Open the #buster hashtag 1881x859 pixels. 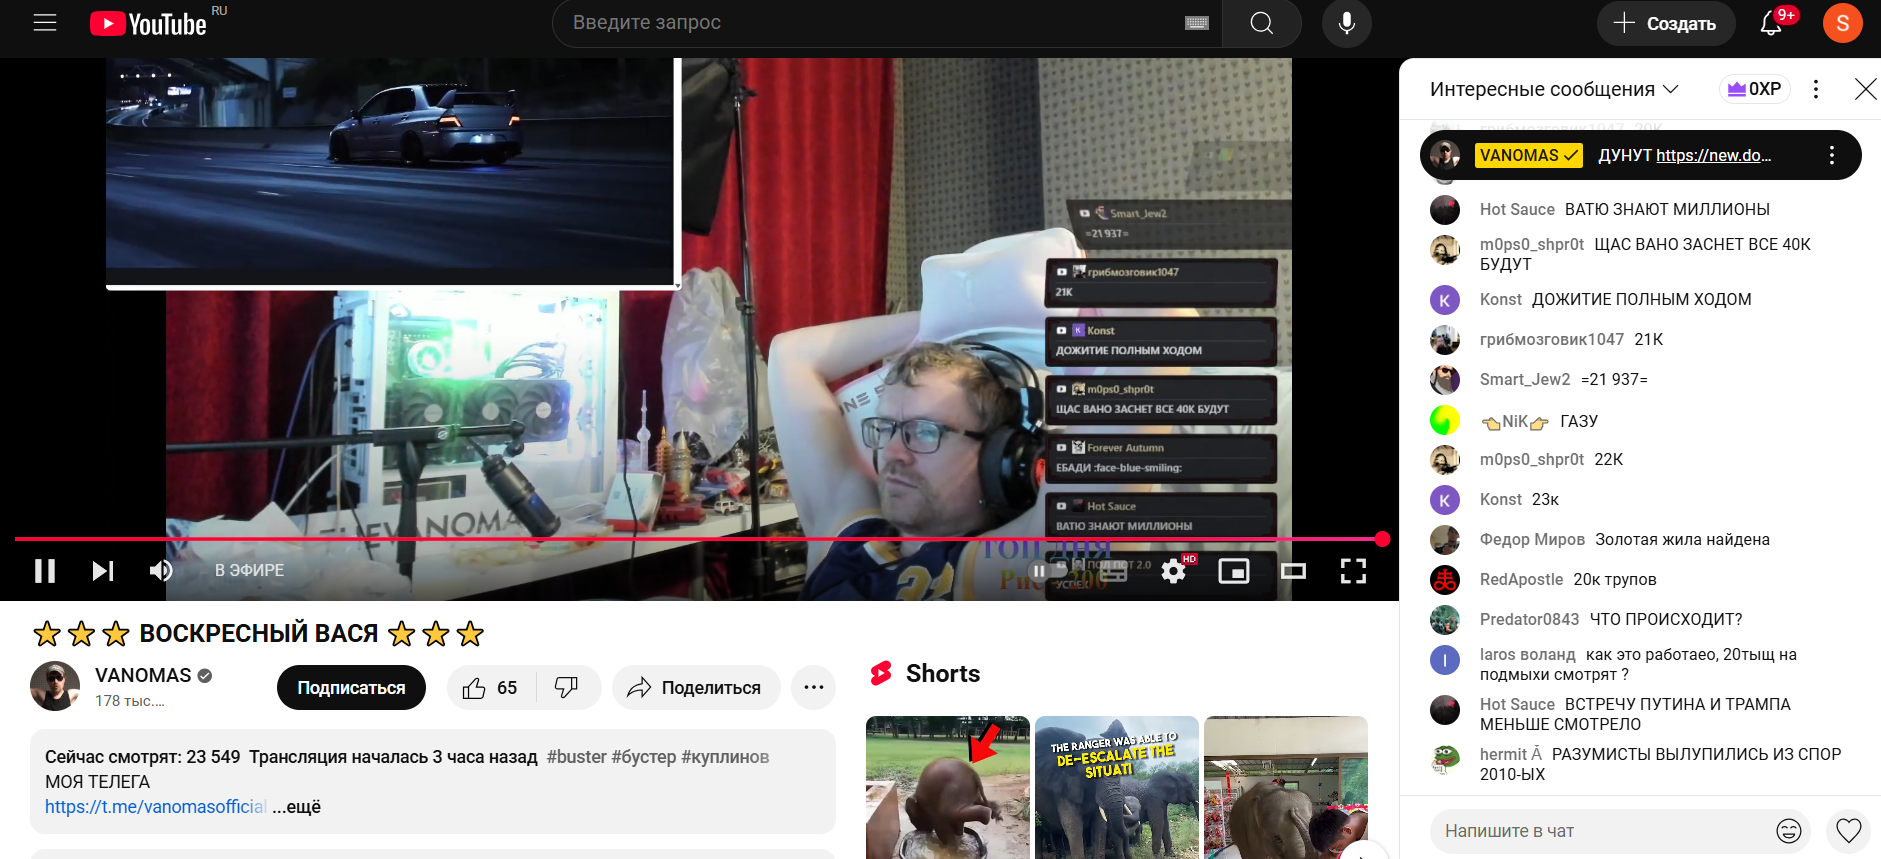(x=577, y=757)
